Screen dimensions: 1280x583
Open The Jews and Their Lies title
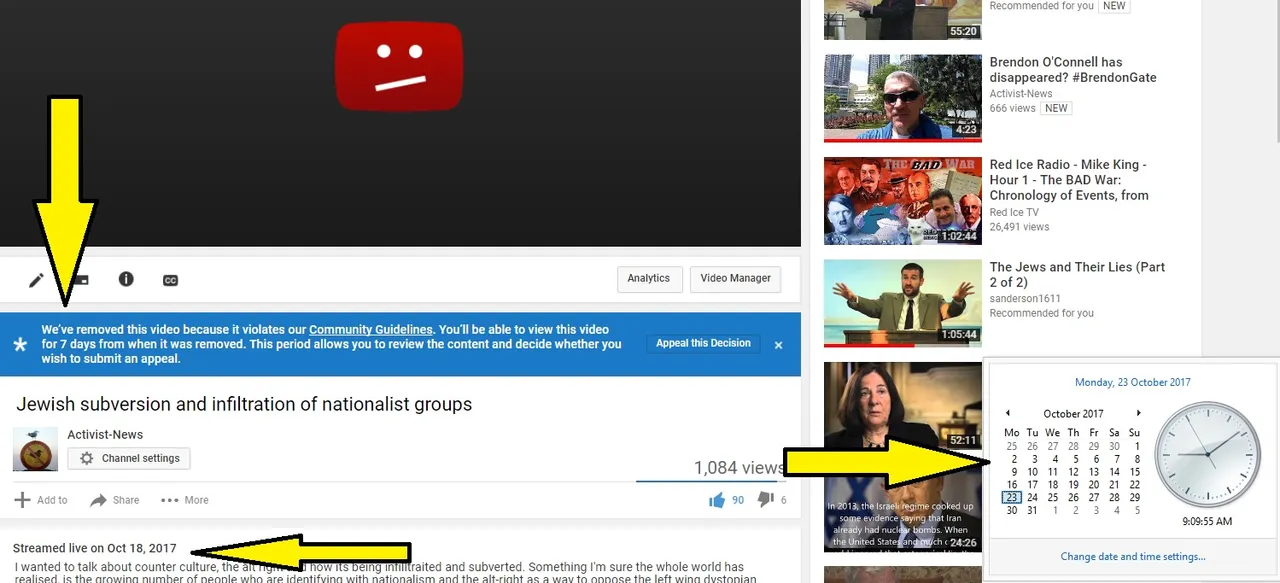1077,275
